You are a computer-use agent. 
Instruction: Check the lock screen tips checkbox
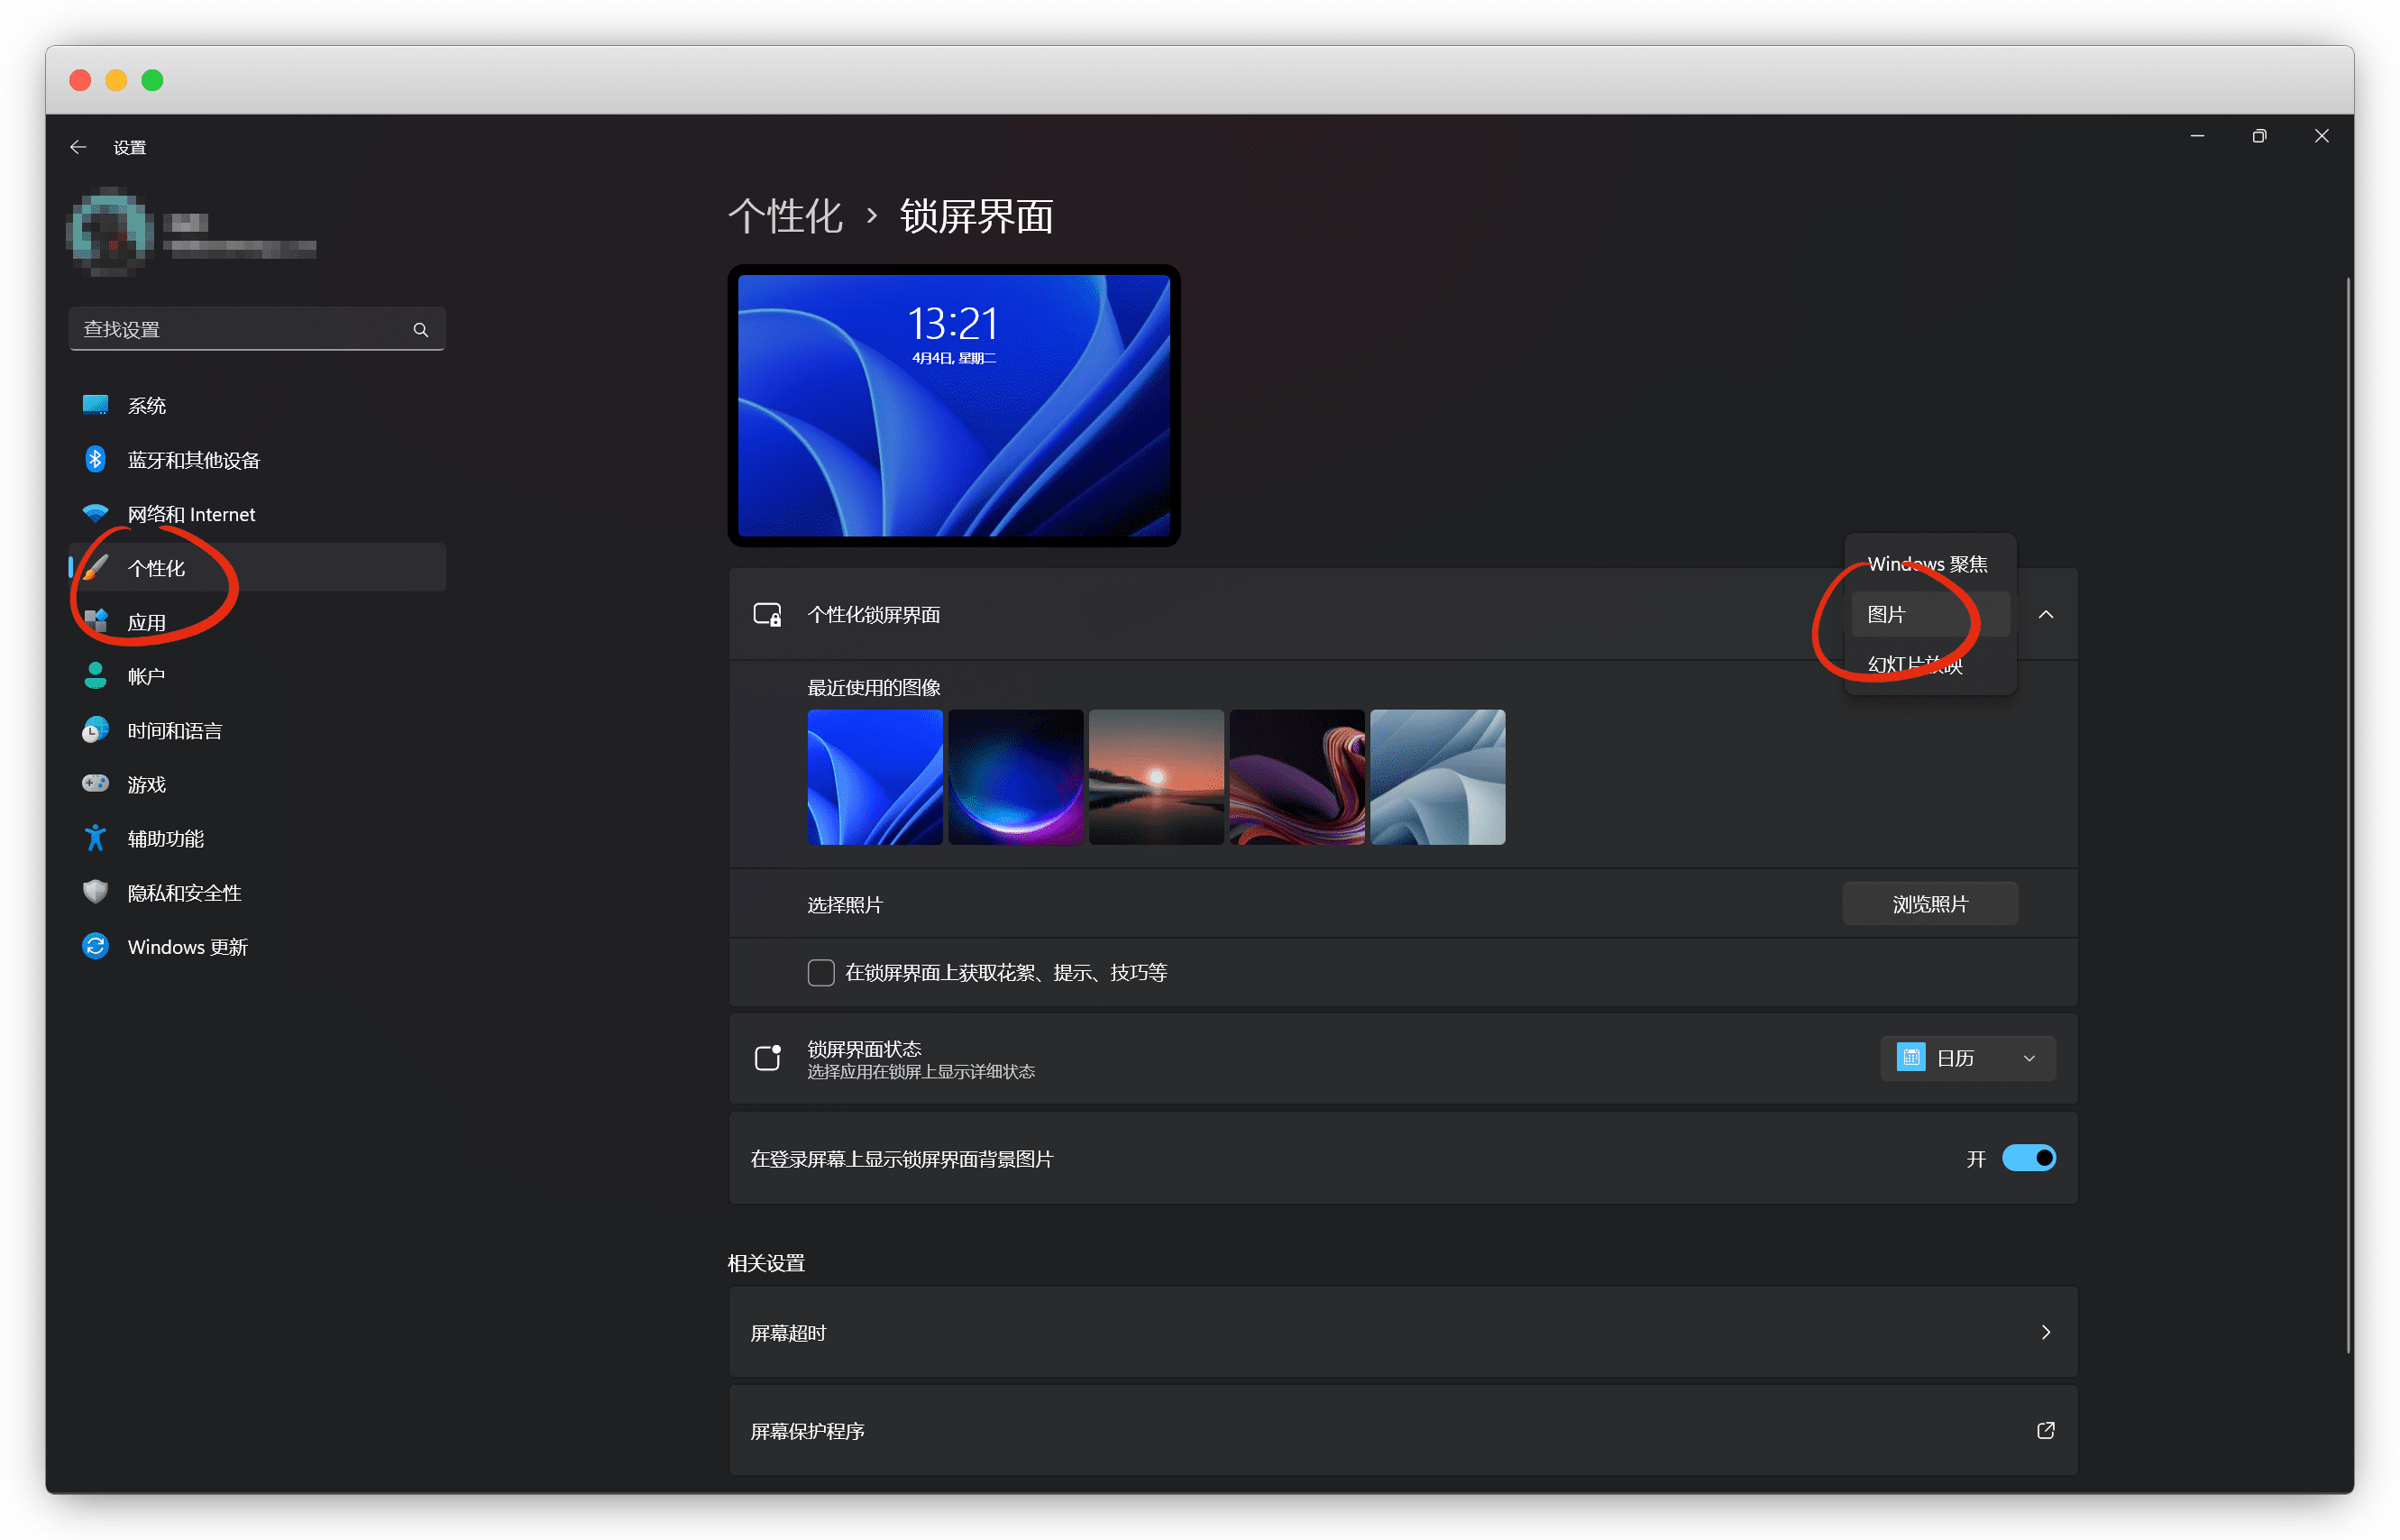(x=820, y=972)
